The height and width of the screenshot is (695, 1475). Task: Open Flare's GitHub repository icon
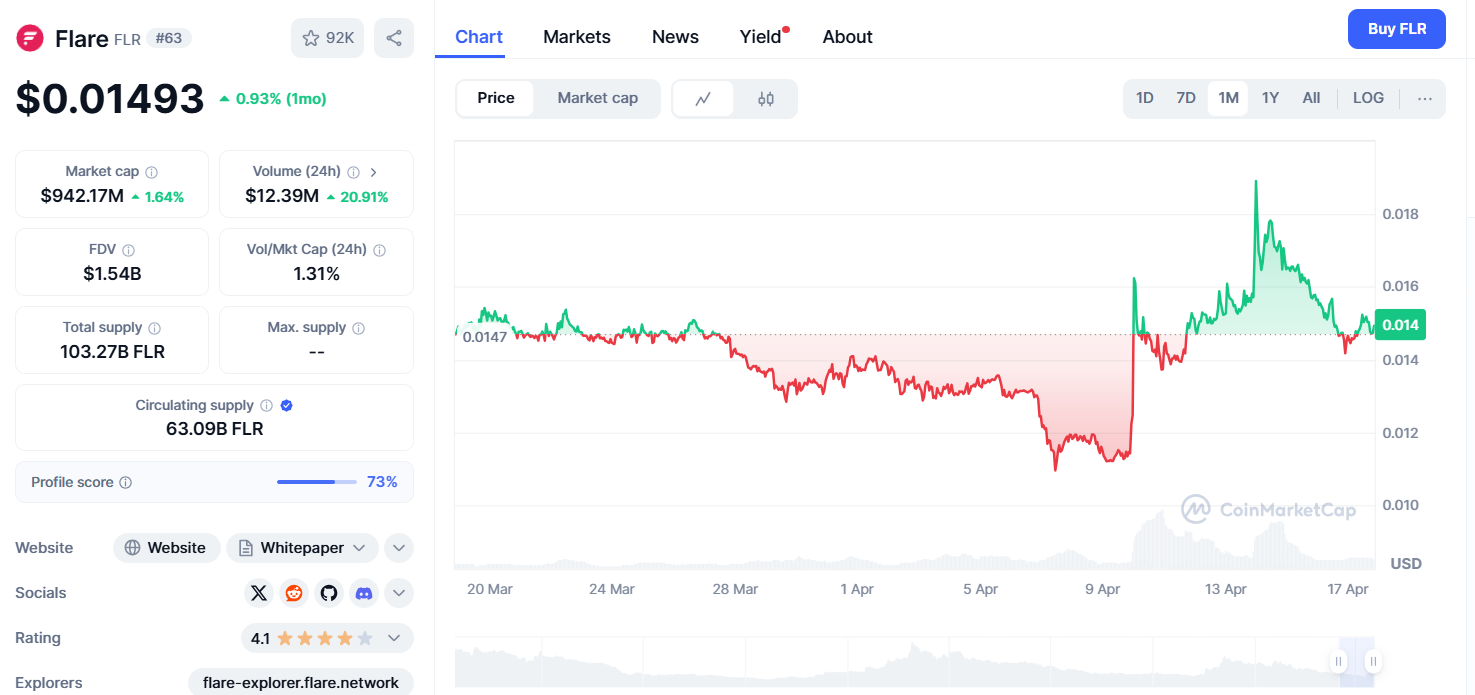[x=329, y=593]
